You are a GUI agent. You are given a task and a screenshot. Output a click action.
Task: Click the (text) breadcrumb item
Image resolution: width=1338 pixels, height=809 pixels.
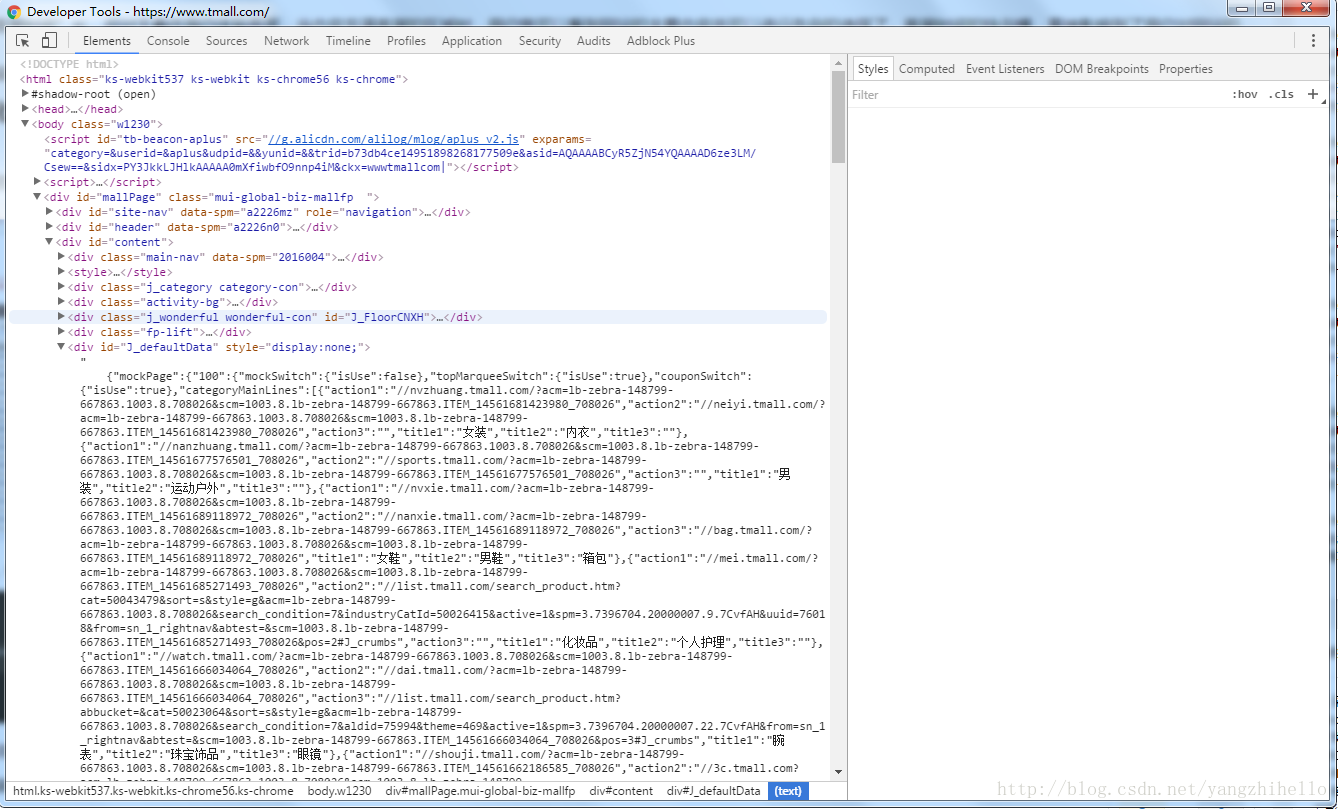pyautogui.click(x=788, y=791)
